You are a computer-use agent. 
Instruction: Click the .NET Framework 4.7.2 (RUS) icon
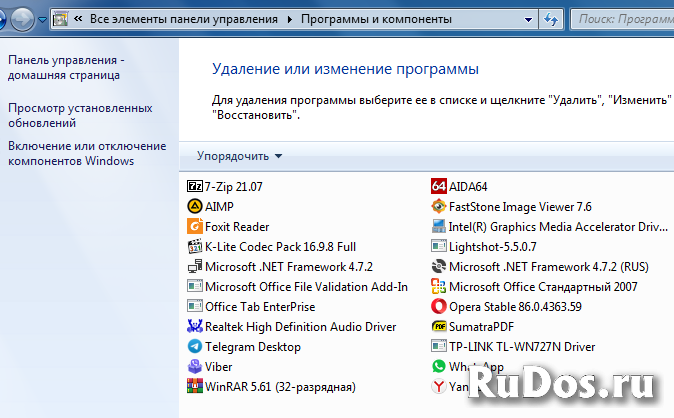point(439,267)
